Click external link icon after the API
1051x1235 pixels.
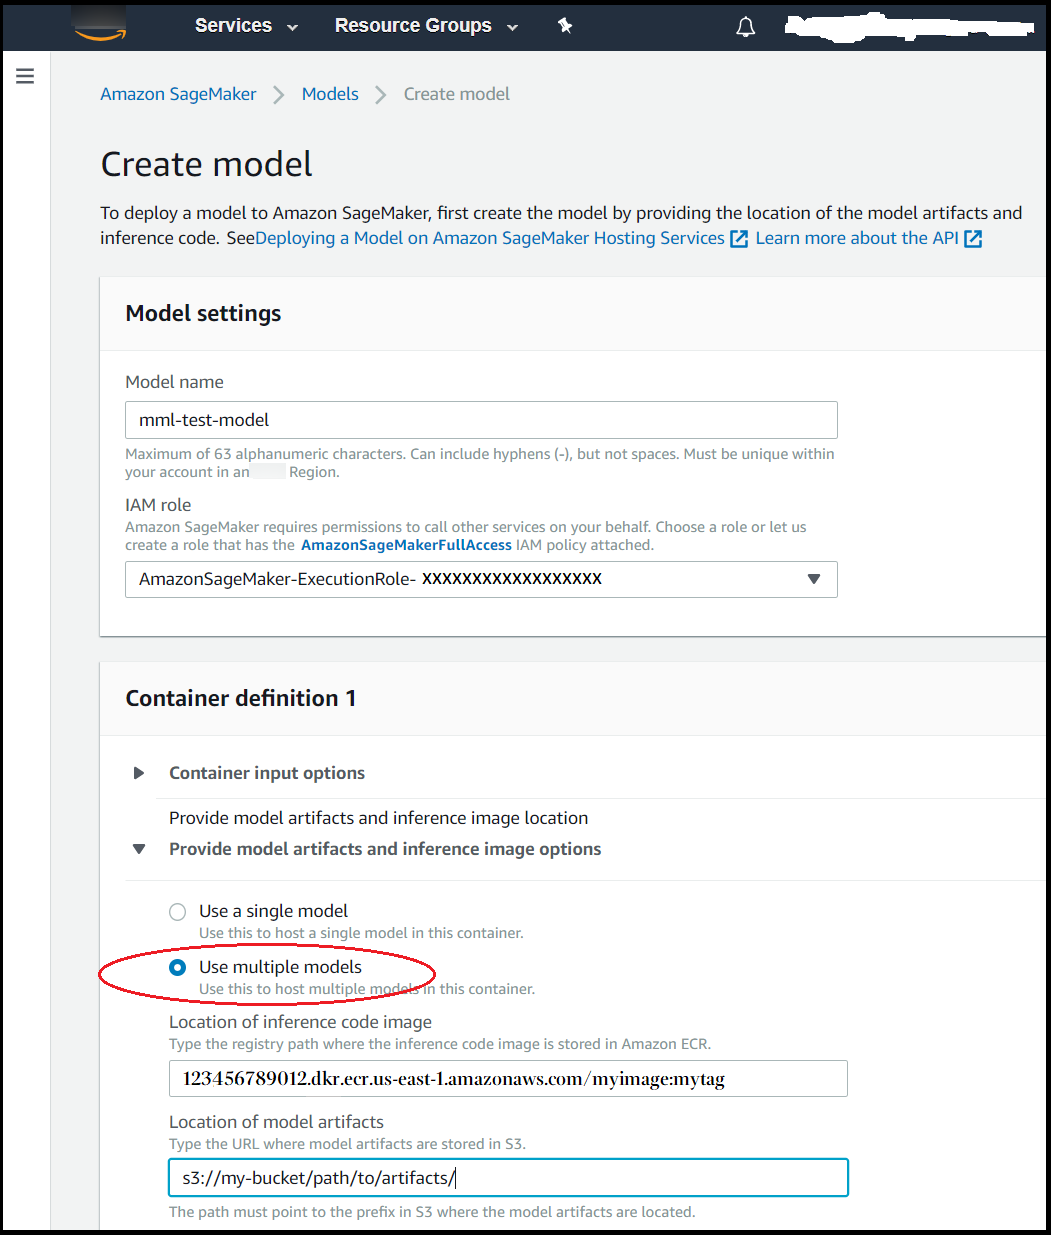973,239
